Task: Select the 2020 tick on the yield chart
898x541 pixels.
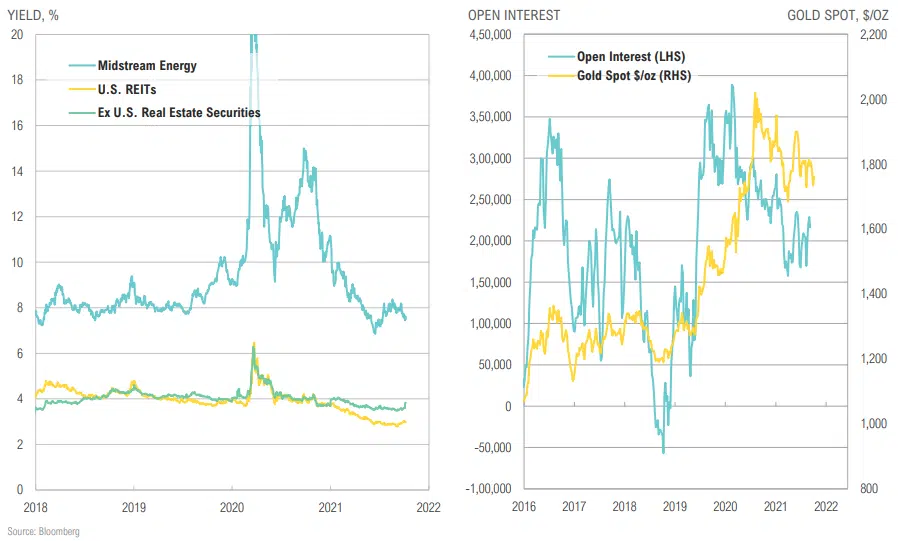Action: (x=232, y=506)
